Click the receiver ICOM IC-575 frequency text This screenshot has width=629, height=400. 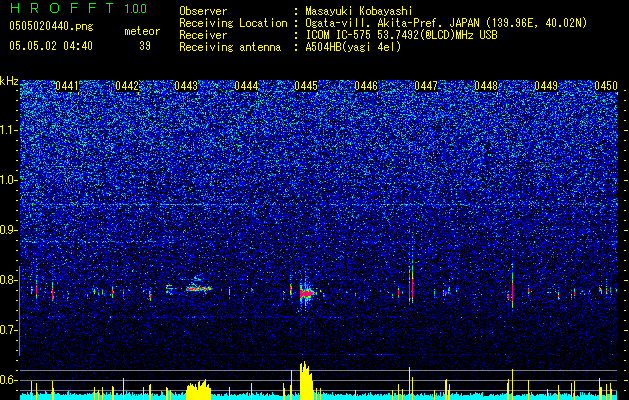pyautogui.click(x=401, y=35)
